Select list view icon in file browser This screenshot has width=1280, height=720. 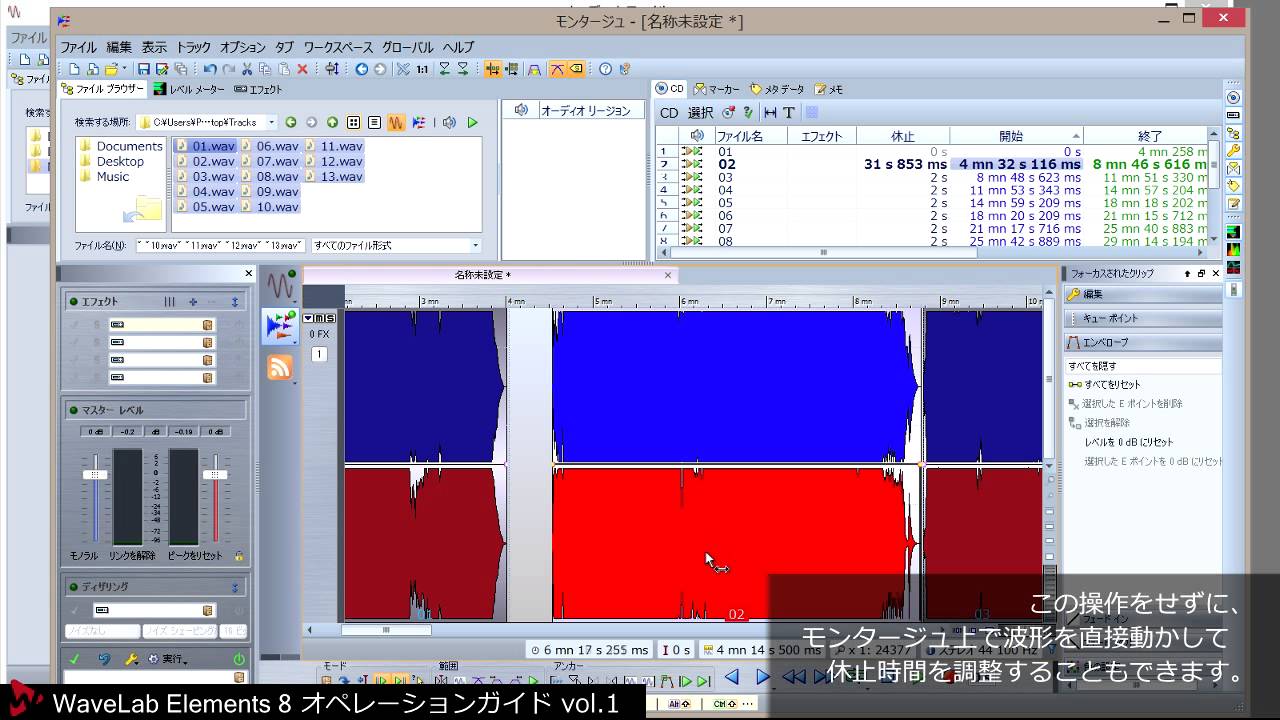[x=374, y=122]
